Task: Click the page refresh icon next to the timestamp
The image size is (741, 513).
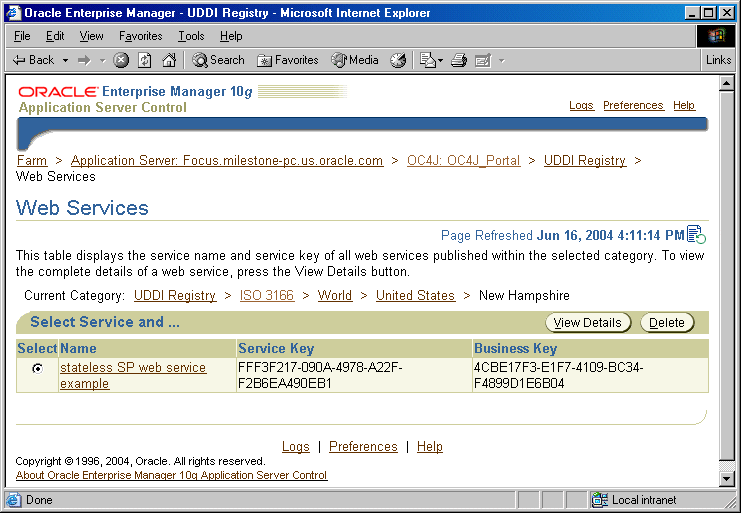Action: click(x=696, y=235)
